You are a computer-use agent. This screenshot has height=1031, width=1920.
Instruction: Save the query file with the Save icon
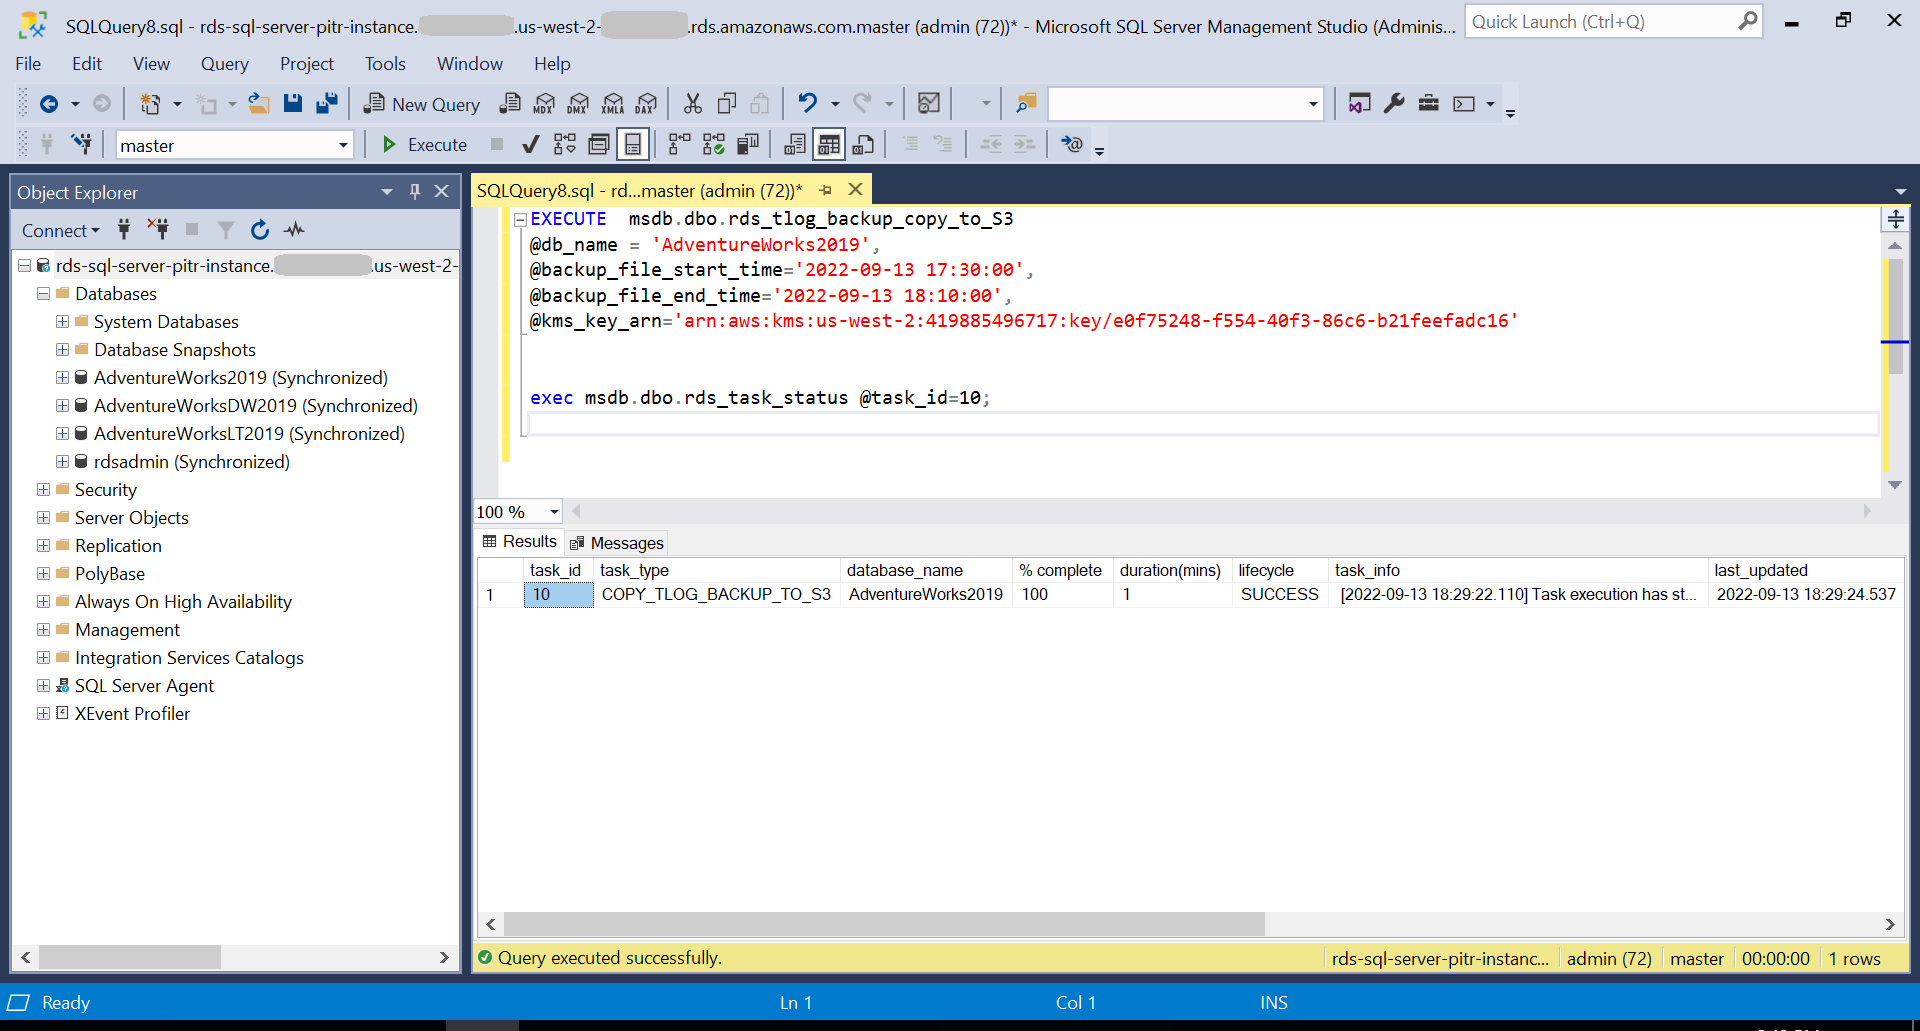[292, 103]
